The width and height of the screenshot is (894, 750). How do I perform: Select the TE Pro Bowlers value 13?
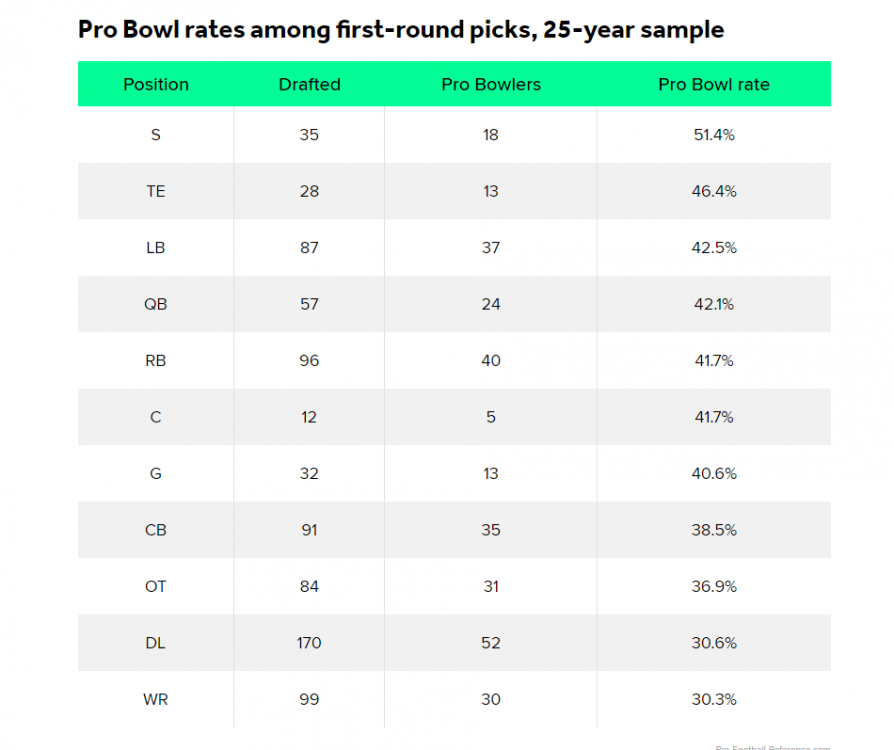click(491, 191)
